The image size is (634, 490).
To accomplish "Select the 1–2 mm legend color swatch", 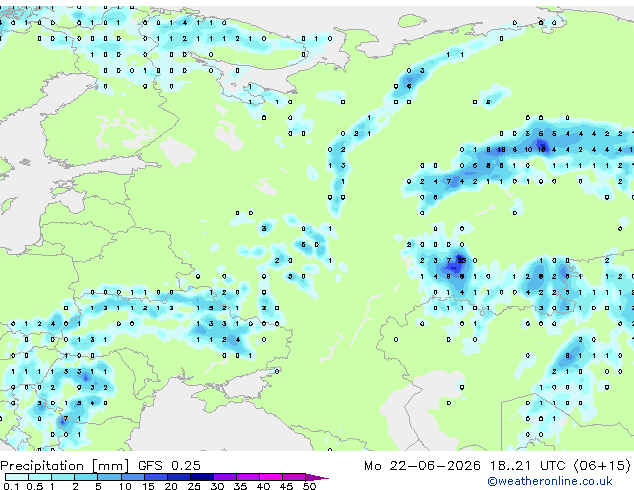I will [x=63, y=477].
